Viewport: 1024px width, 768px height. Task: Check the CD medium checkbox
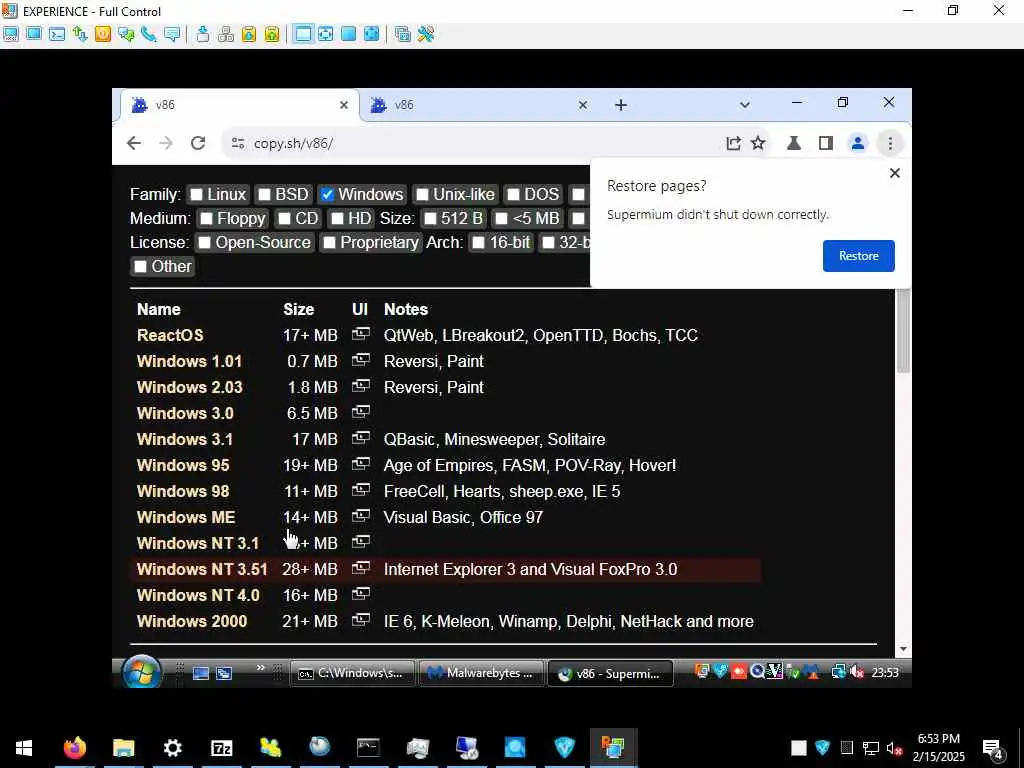pos(284,219)
